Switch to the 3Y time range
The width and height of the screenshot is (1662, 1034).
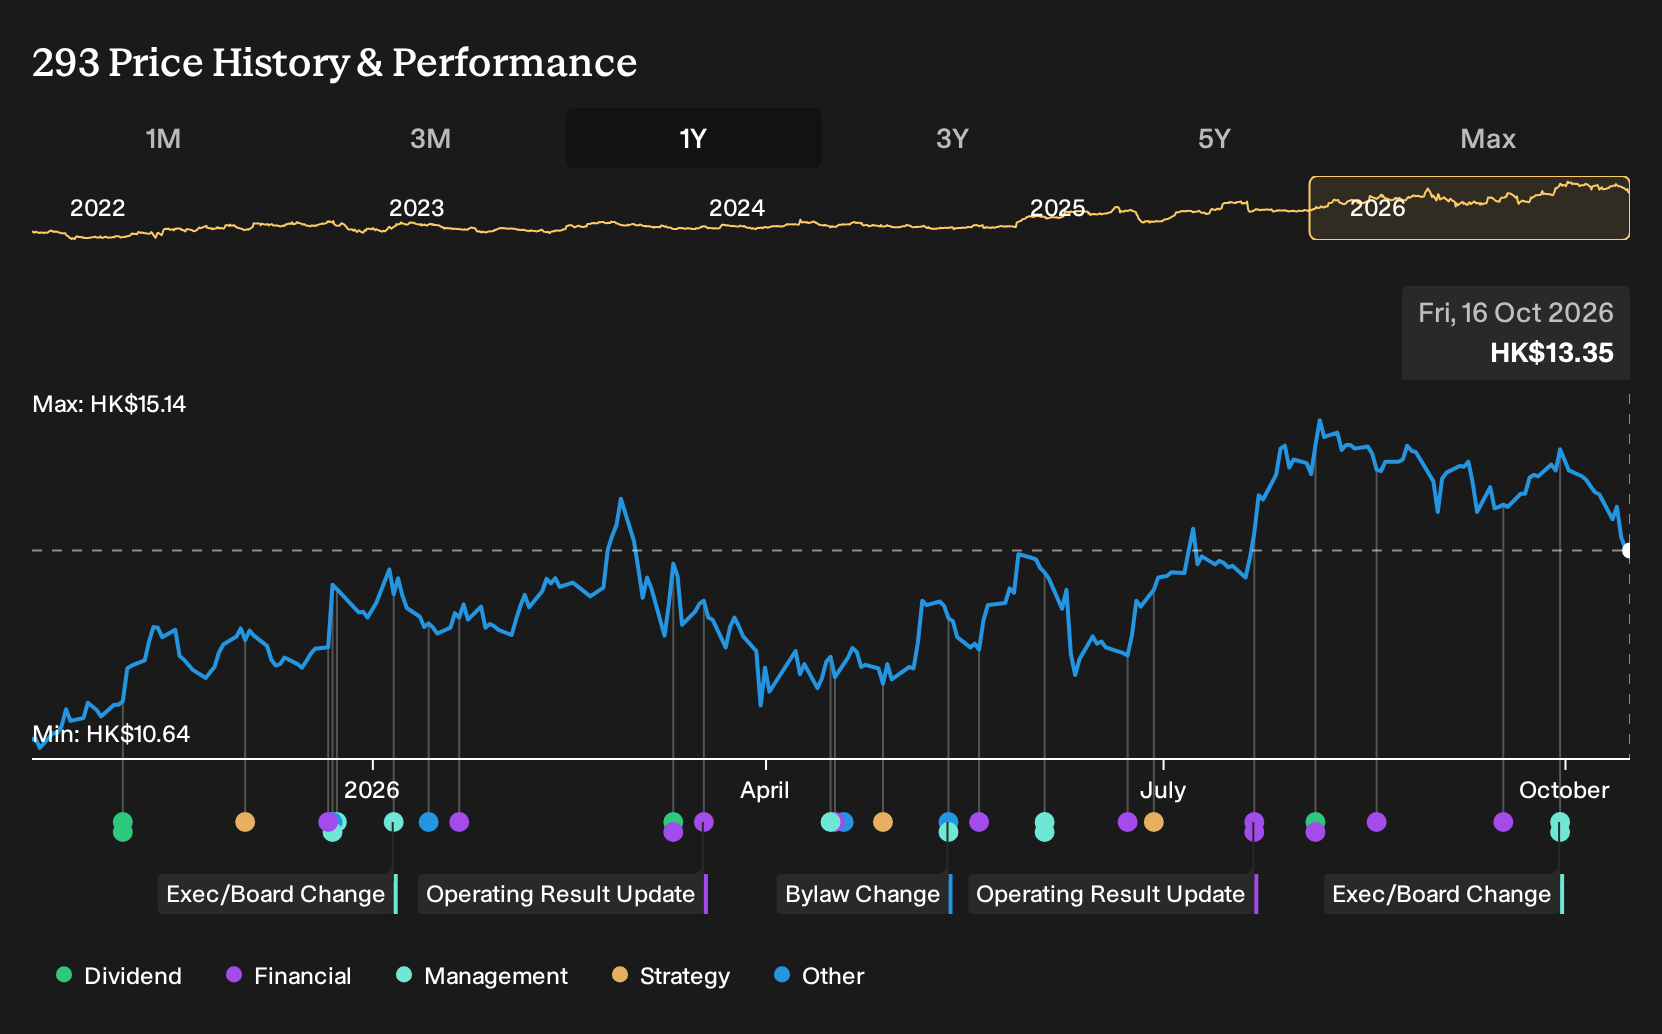pos(952,138)
